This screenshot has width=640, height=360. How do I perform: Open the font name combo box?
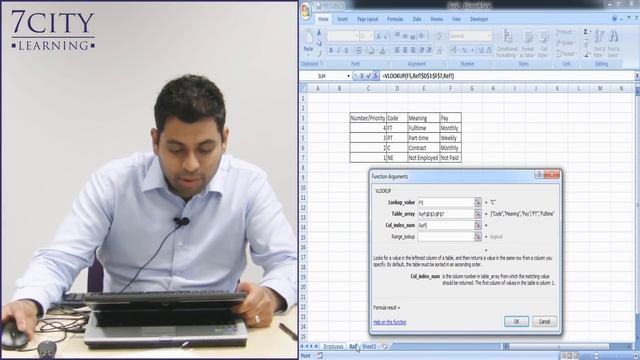[343, 36]
